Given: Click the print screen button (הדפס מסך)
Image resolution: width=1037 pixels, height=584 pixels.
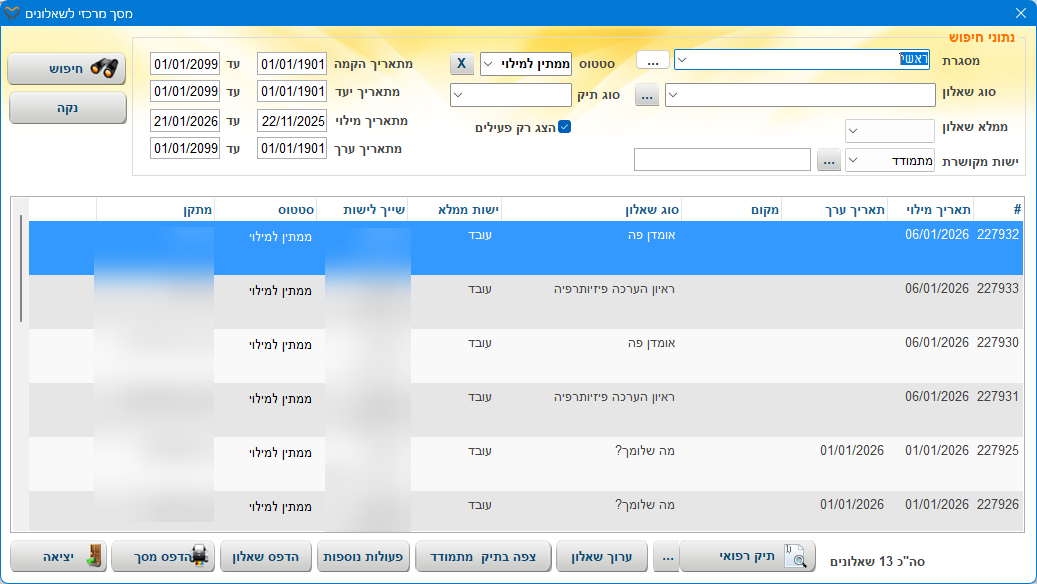Looking at the screenshot, I should 162,556.
